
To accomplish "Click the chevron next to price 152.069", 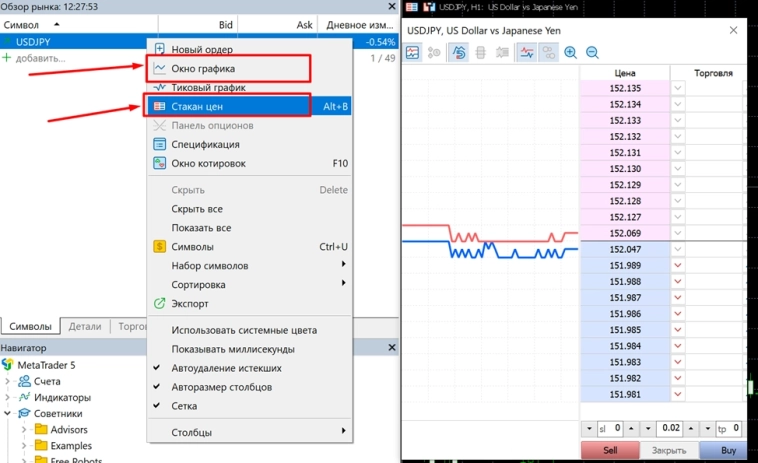I will [x=678, y=233].
